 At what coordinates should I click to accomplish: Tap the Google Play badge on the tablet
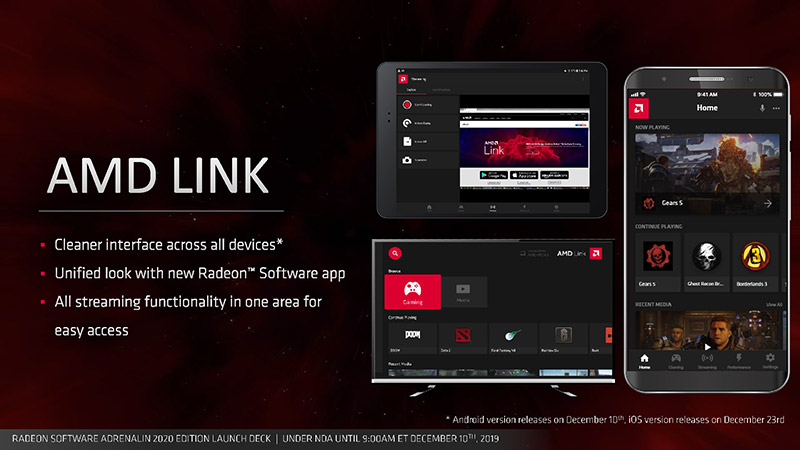(493, 175)
